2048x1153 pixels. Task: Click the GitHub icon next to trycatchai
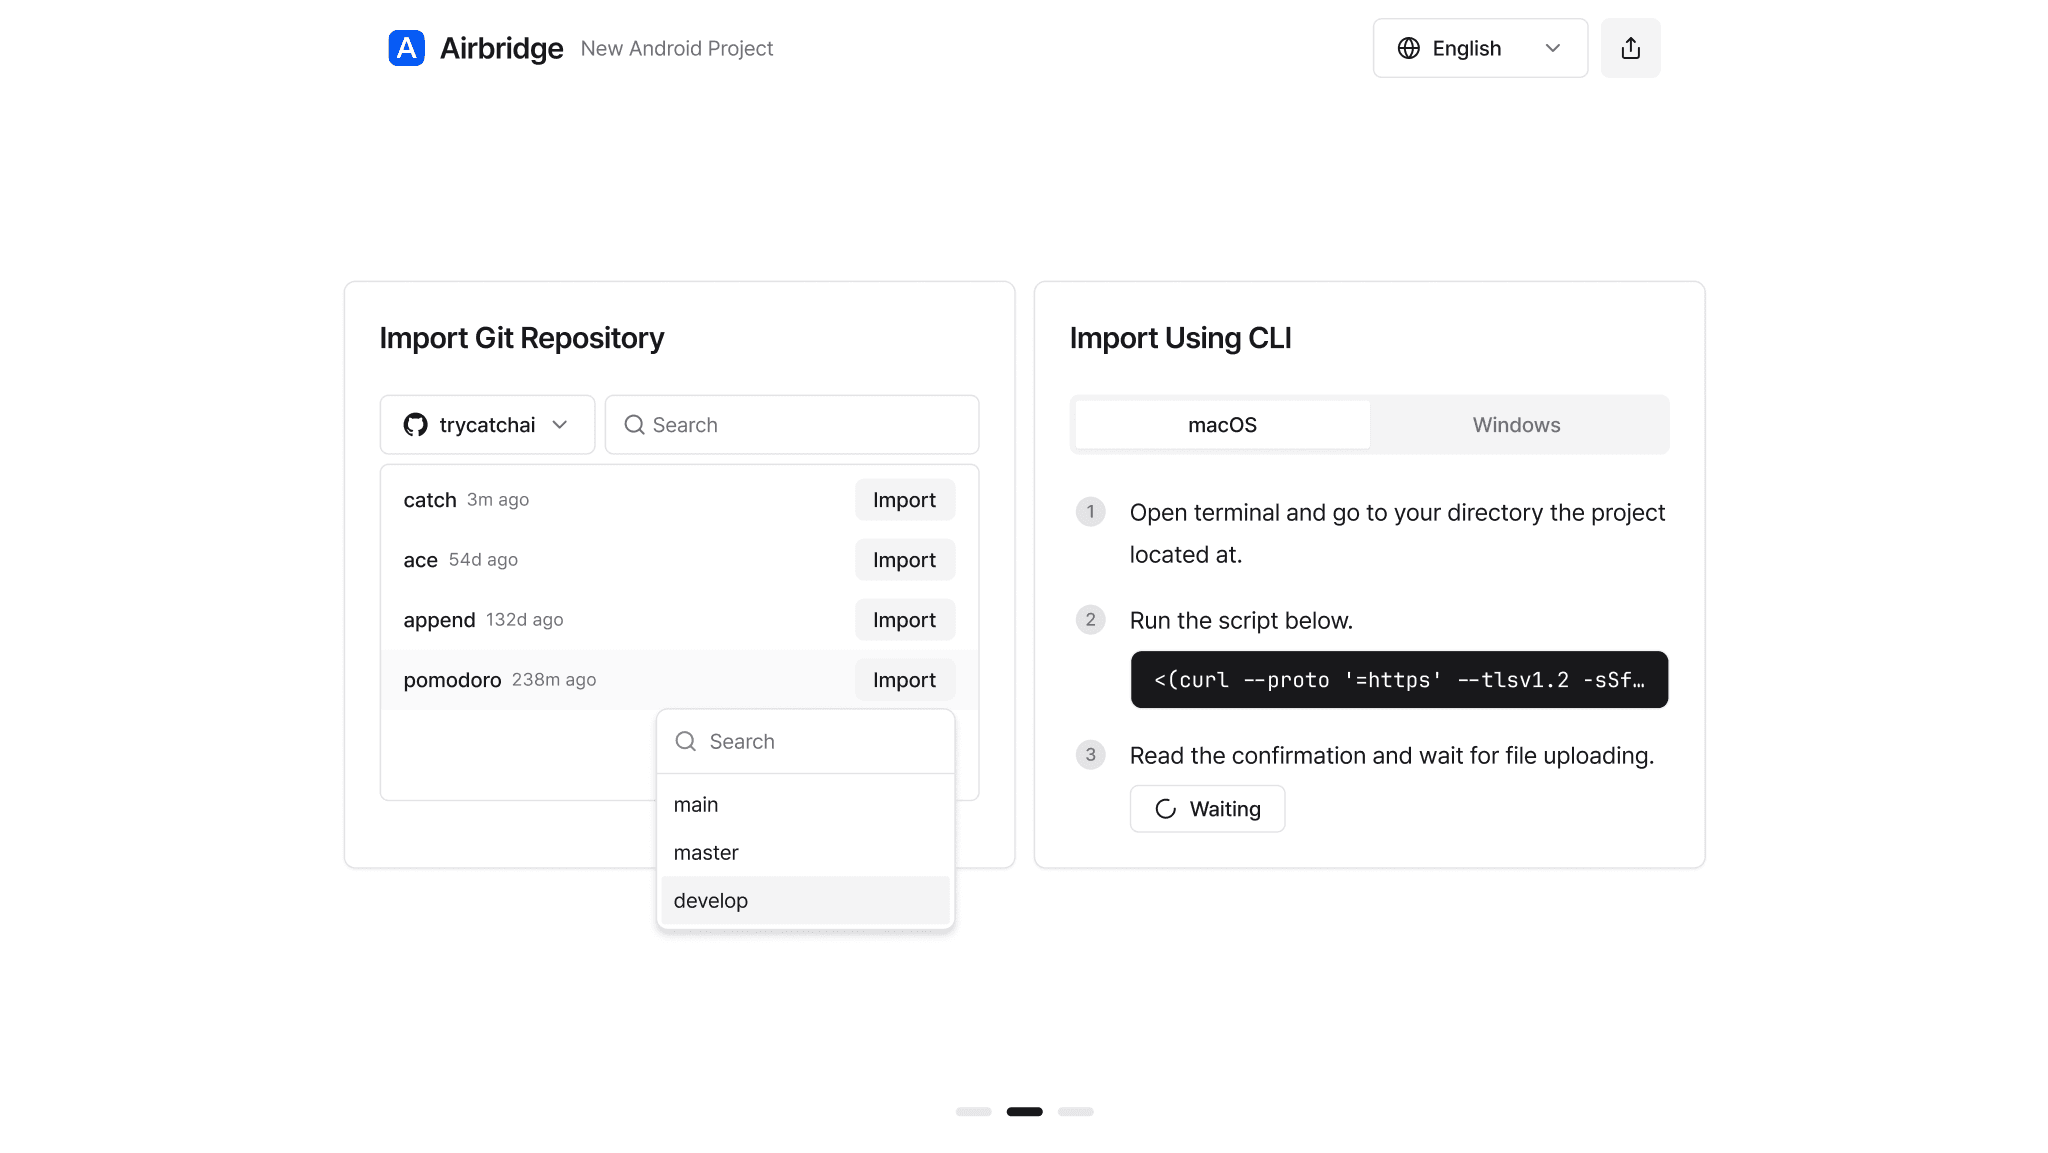point(415,423)
